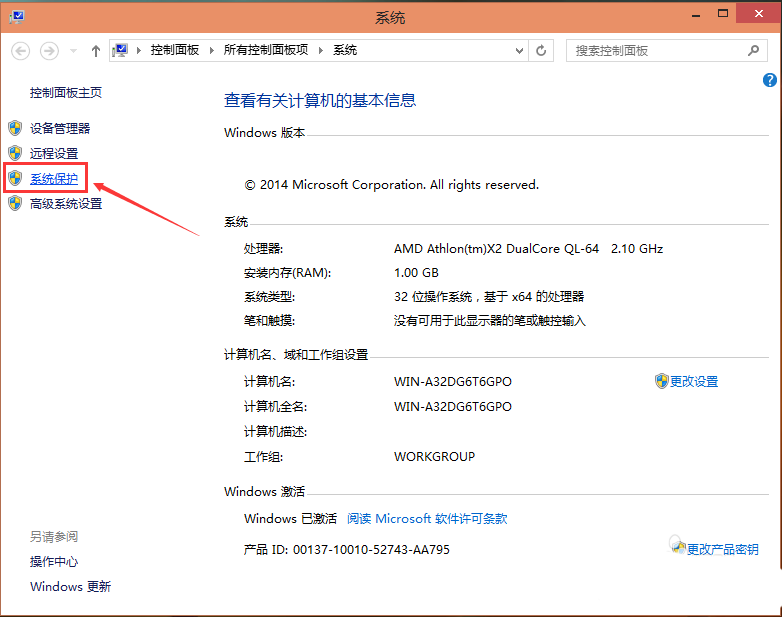Click the shield icon beside 设备管理器
The height and width of the screenshot is (617, 782).
point(15,128)
